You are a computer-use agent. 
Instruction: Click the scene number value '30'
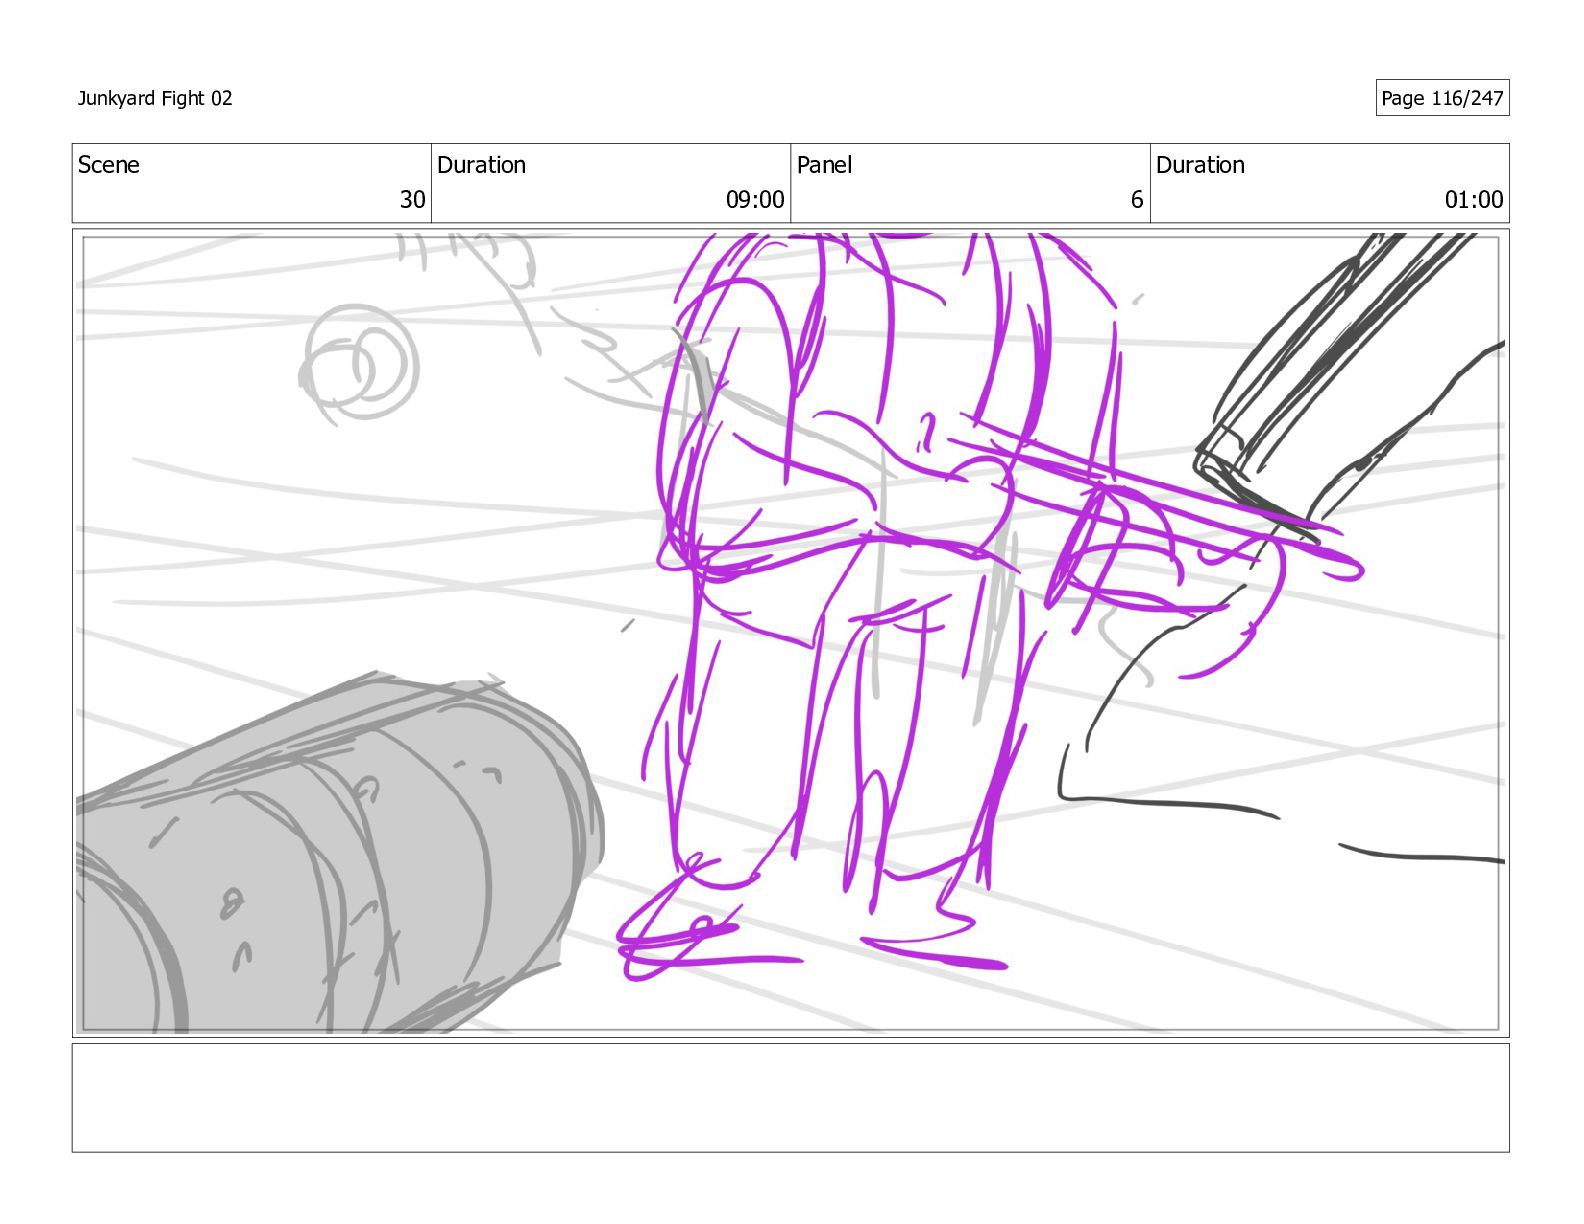click(x=412, y=200)
